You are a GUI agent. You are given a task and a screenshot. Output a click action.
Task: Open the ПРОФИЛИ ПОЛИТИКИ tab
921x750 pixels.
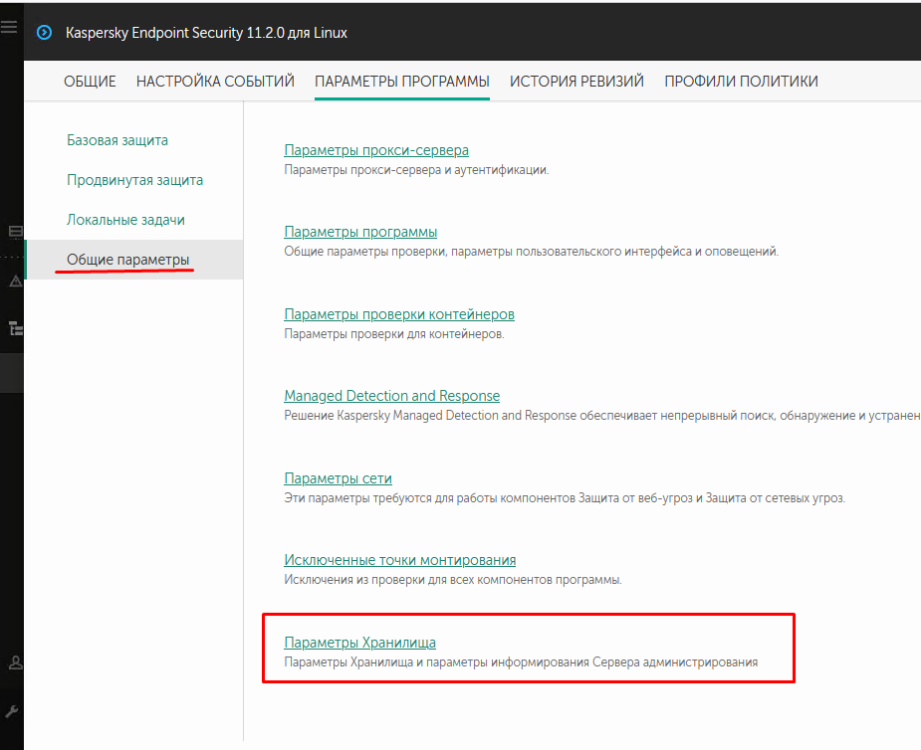[x=741, y=81]
